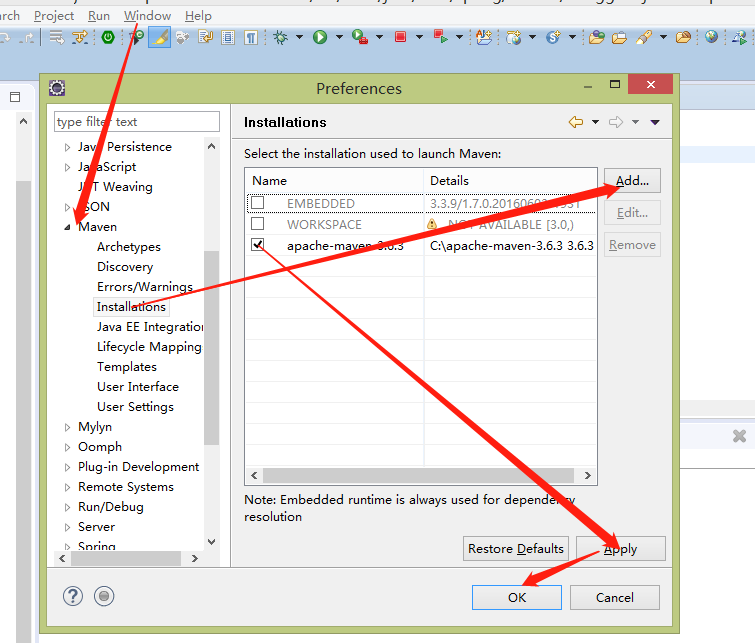Image resolution: width=755 pixels, height=643 pixels.
Task: Click the Show Whitespace Characters pilcrow icon
Action: coord(250,38)
